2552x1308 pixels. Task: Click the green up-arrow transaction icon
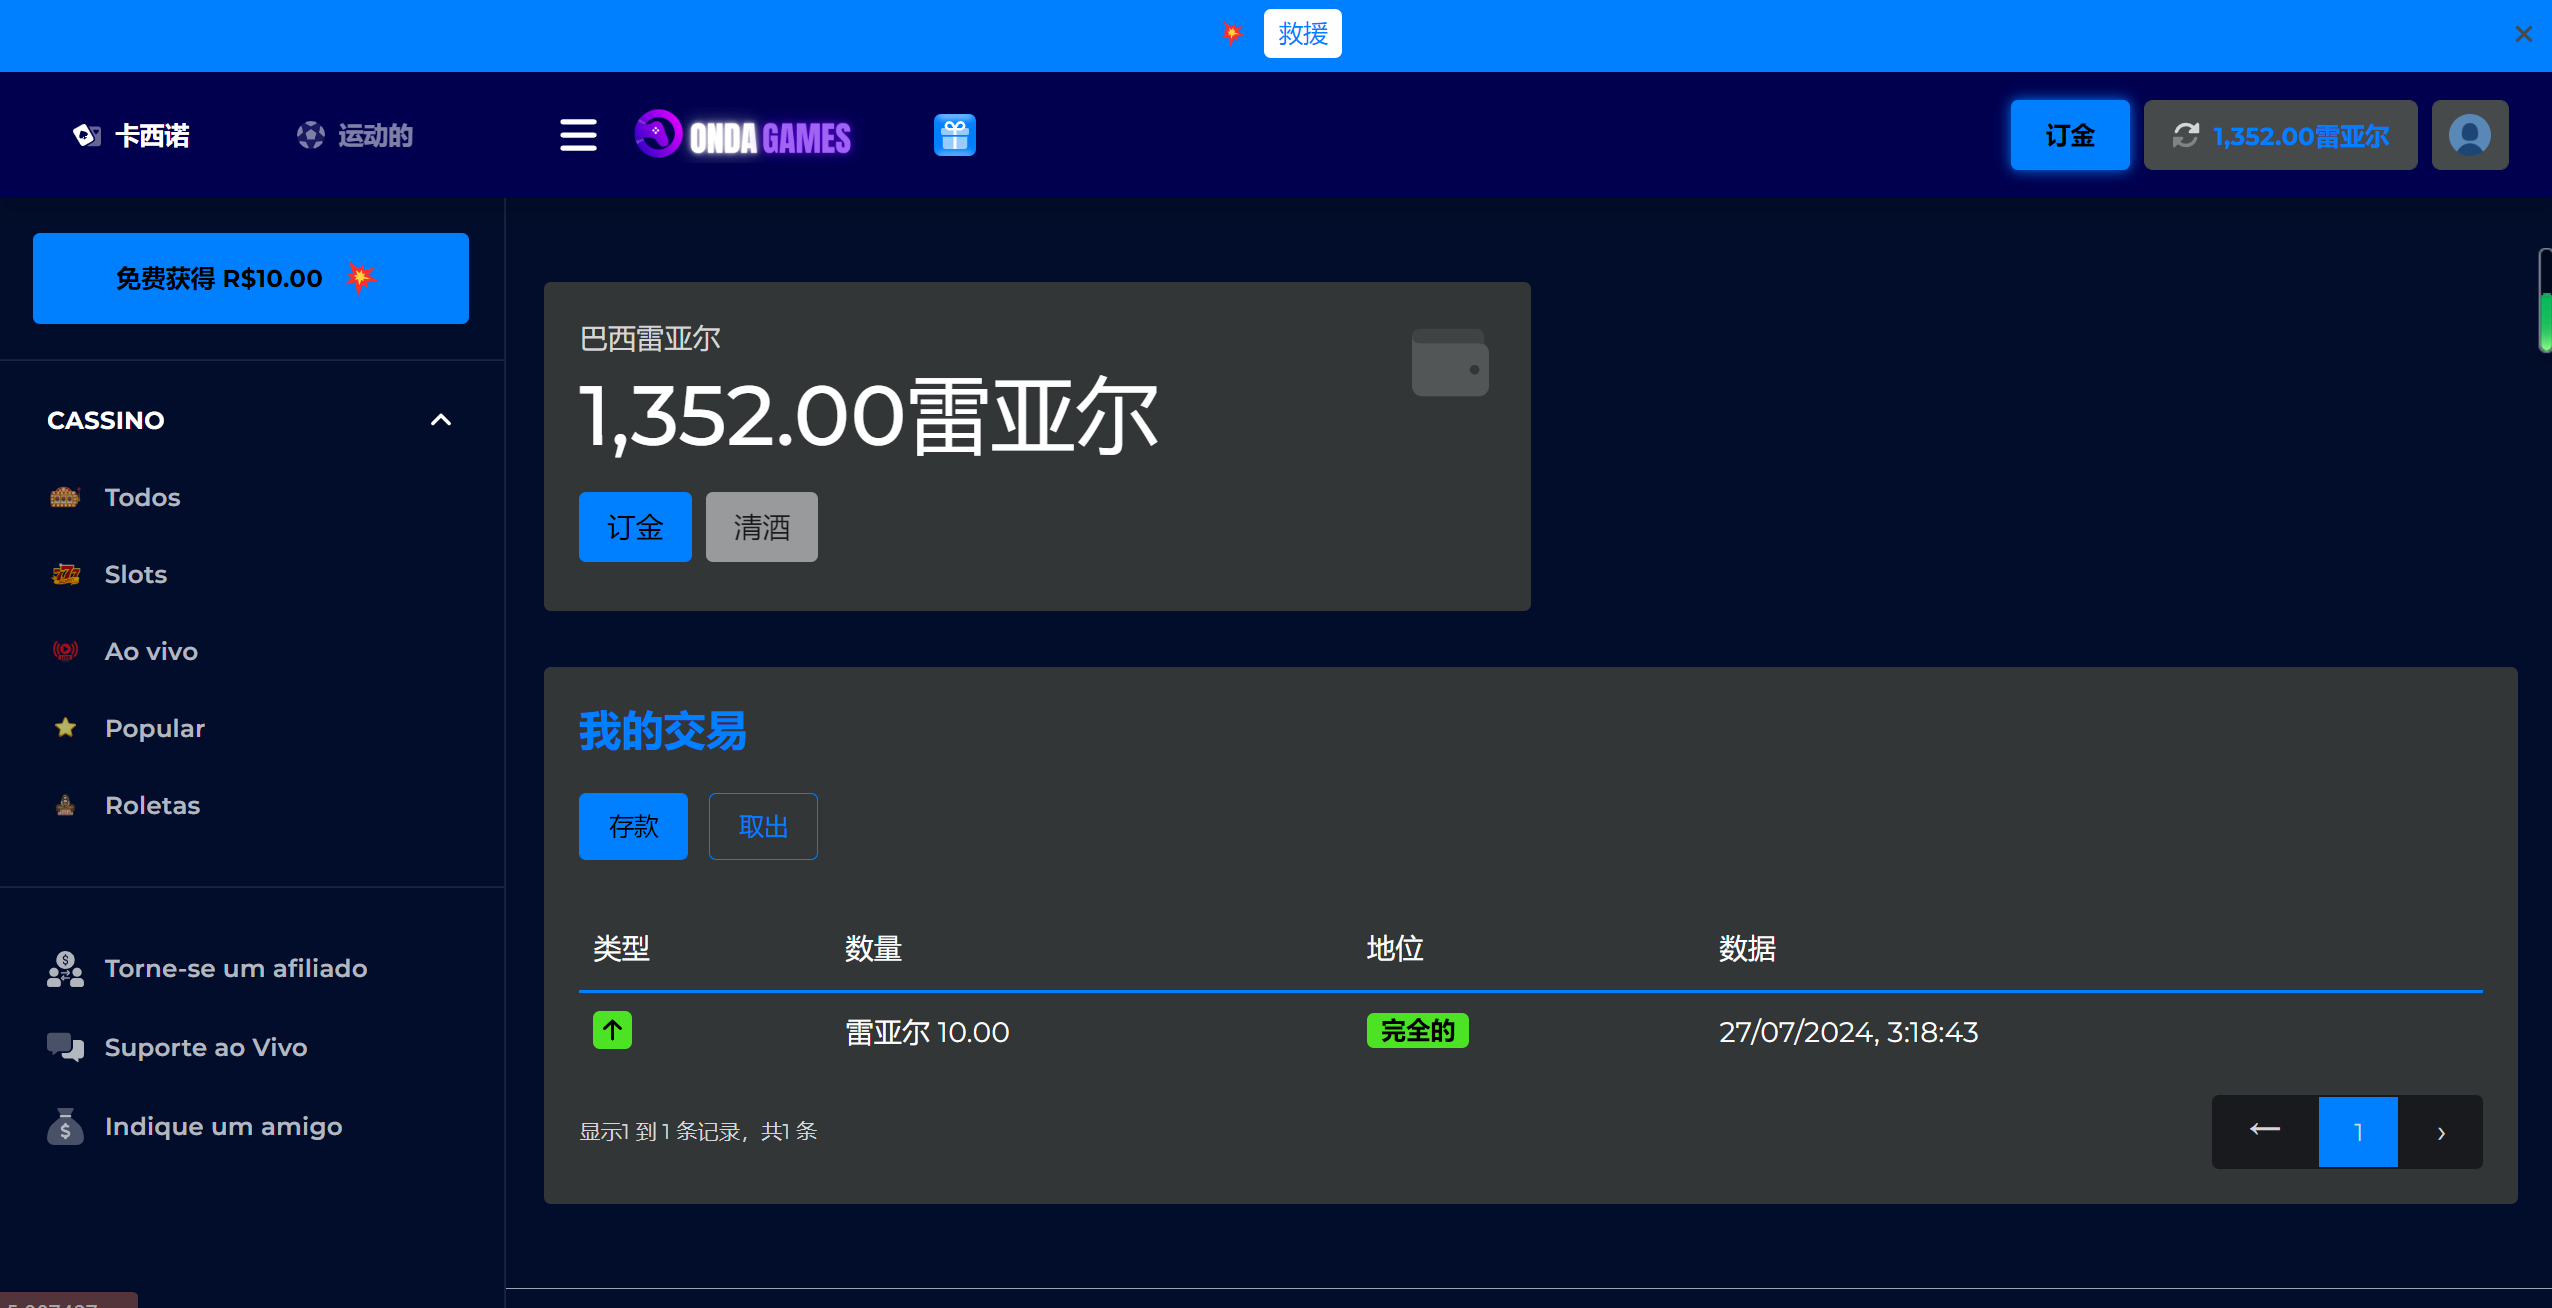click(x=612, y=1030)
